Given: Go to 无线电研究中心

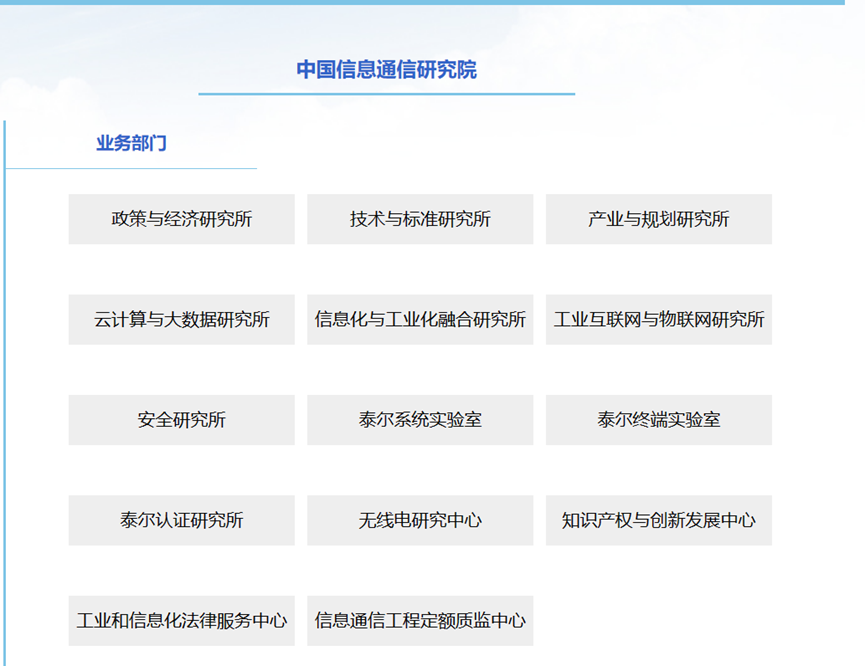Looking at the screenshot, I should pyautogui.click(x=420, y=520).
